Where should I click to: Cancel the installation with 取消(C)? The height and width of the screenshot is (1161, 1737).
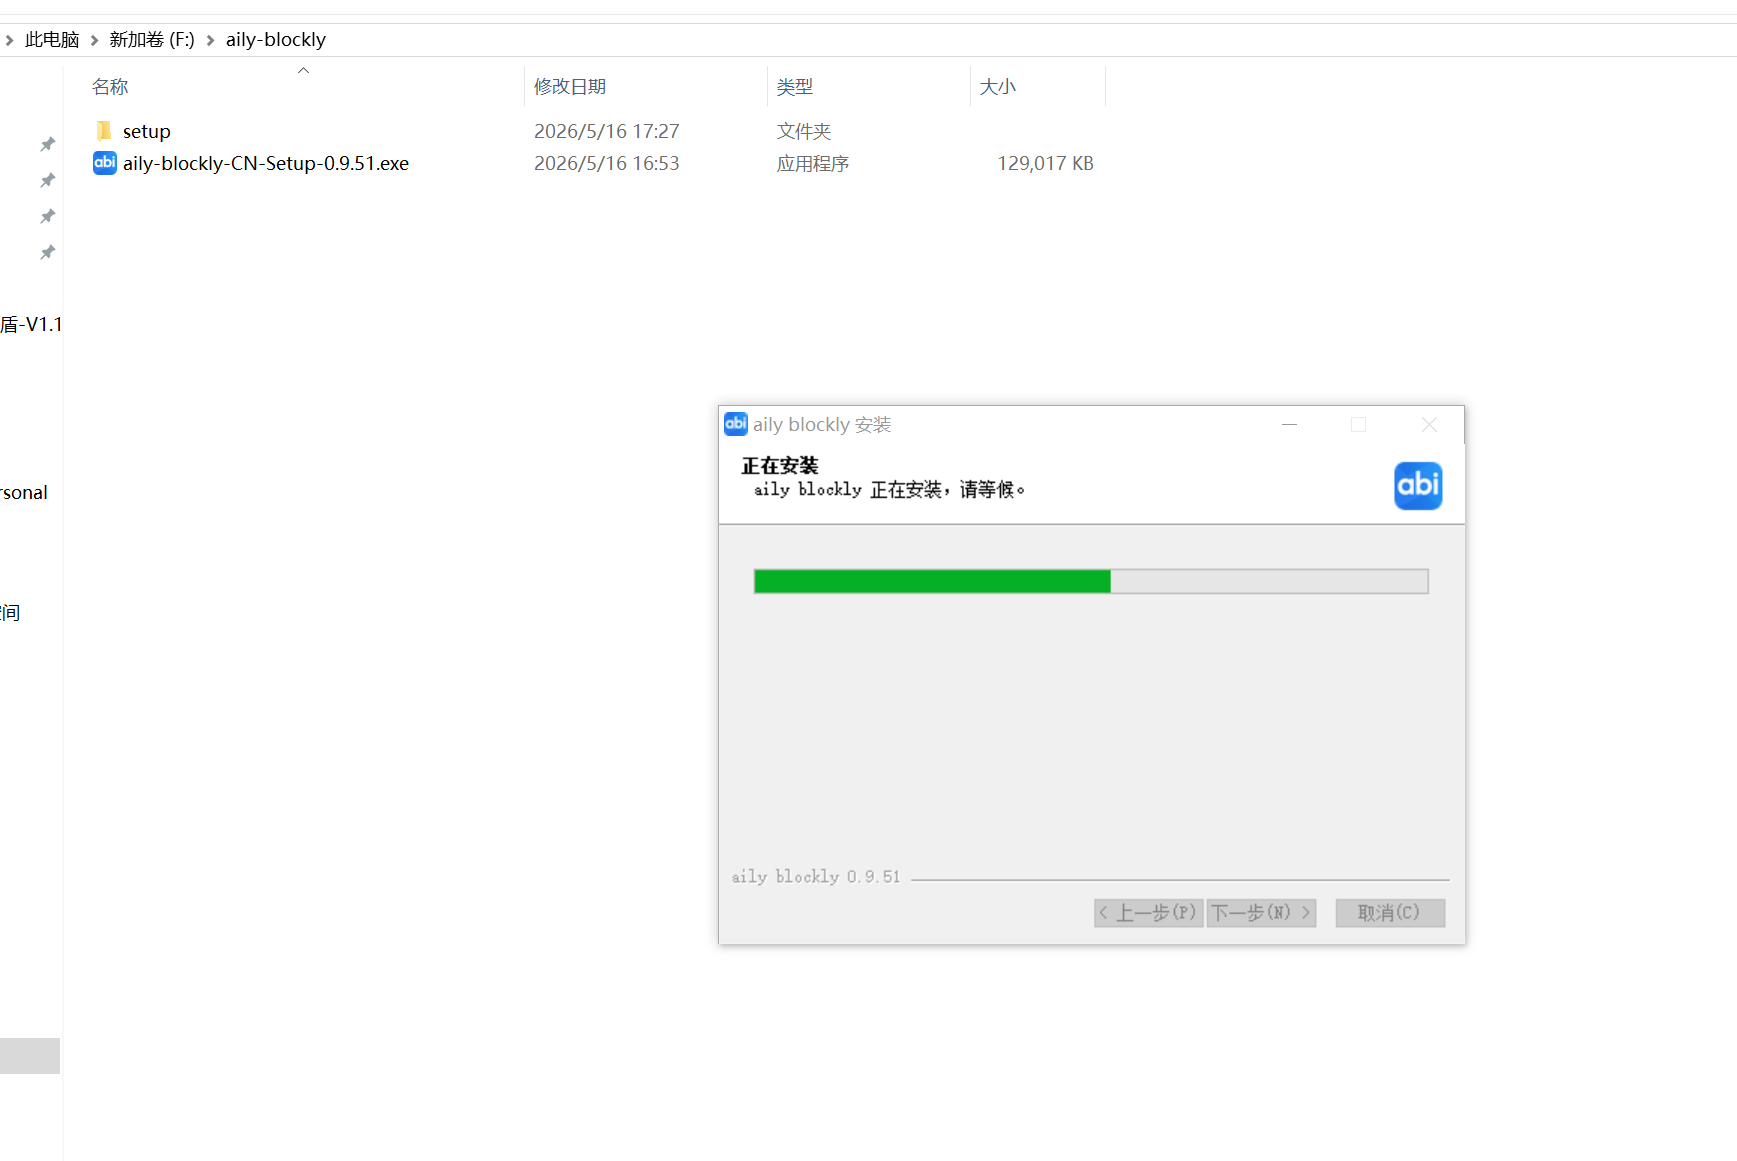coord(1390,913)
